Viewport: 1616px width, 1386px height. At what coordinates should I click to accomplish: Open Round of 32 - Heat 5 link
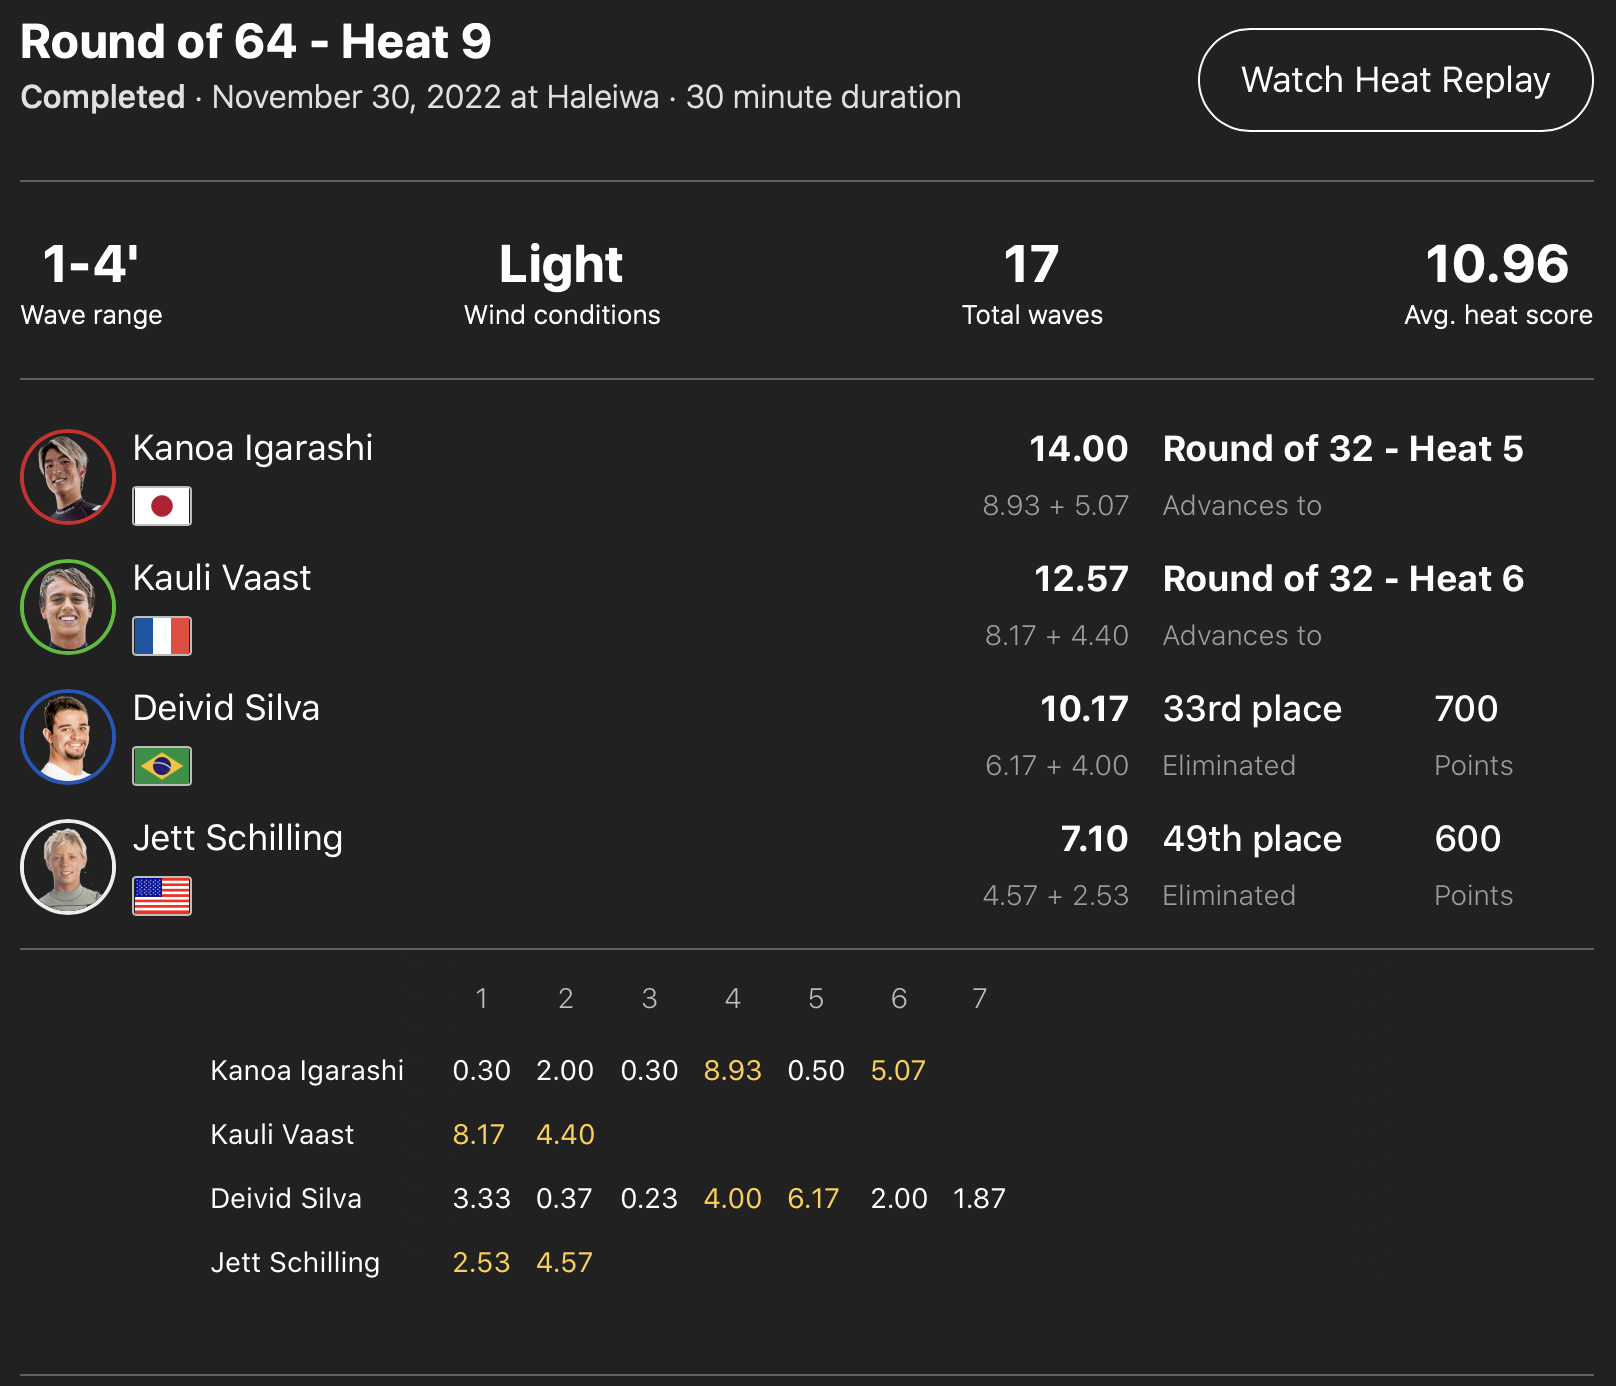tap(1342, 449)
